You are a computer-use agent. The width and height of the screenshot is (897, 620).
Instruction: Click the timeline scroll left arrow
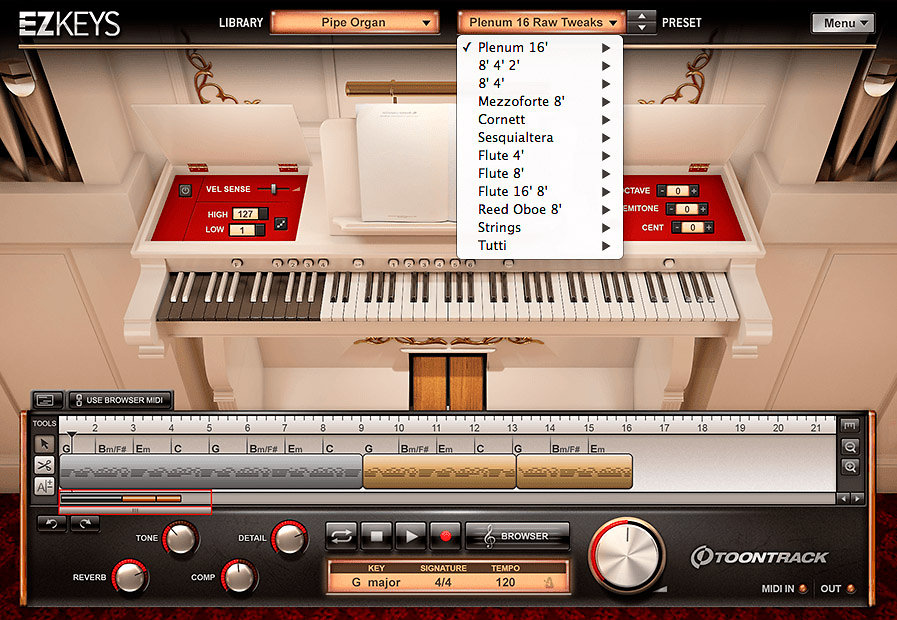pos(843,499)
